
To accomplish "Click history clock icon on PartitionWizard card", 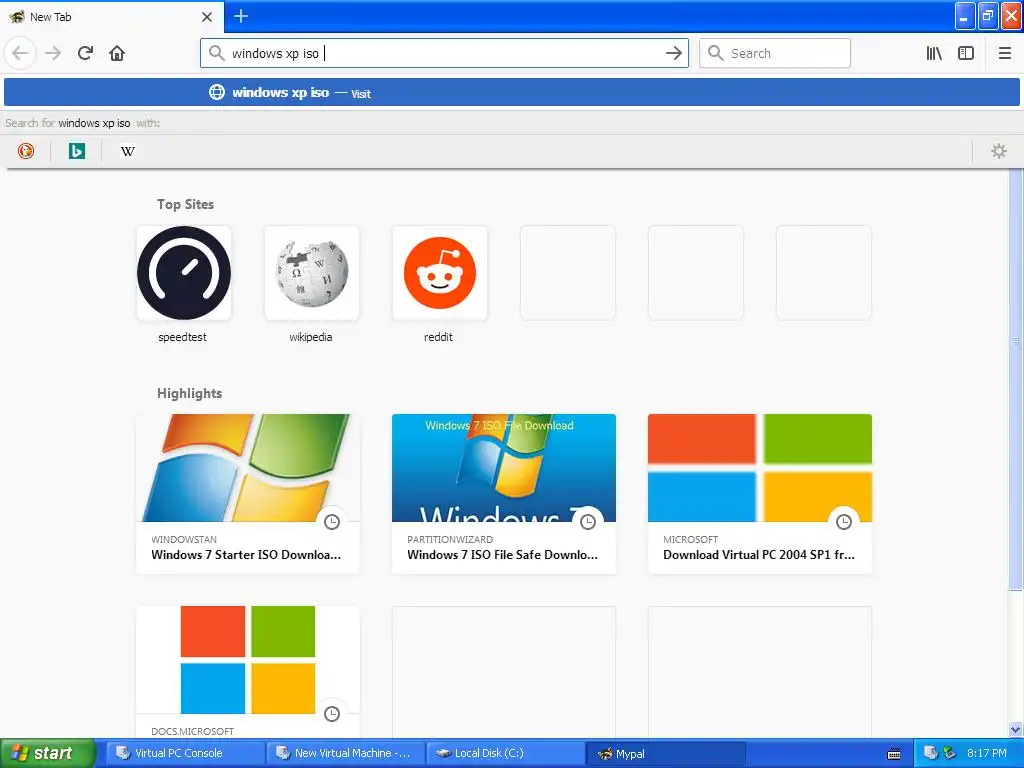I will pyautogui.click(x=588, y=522).
